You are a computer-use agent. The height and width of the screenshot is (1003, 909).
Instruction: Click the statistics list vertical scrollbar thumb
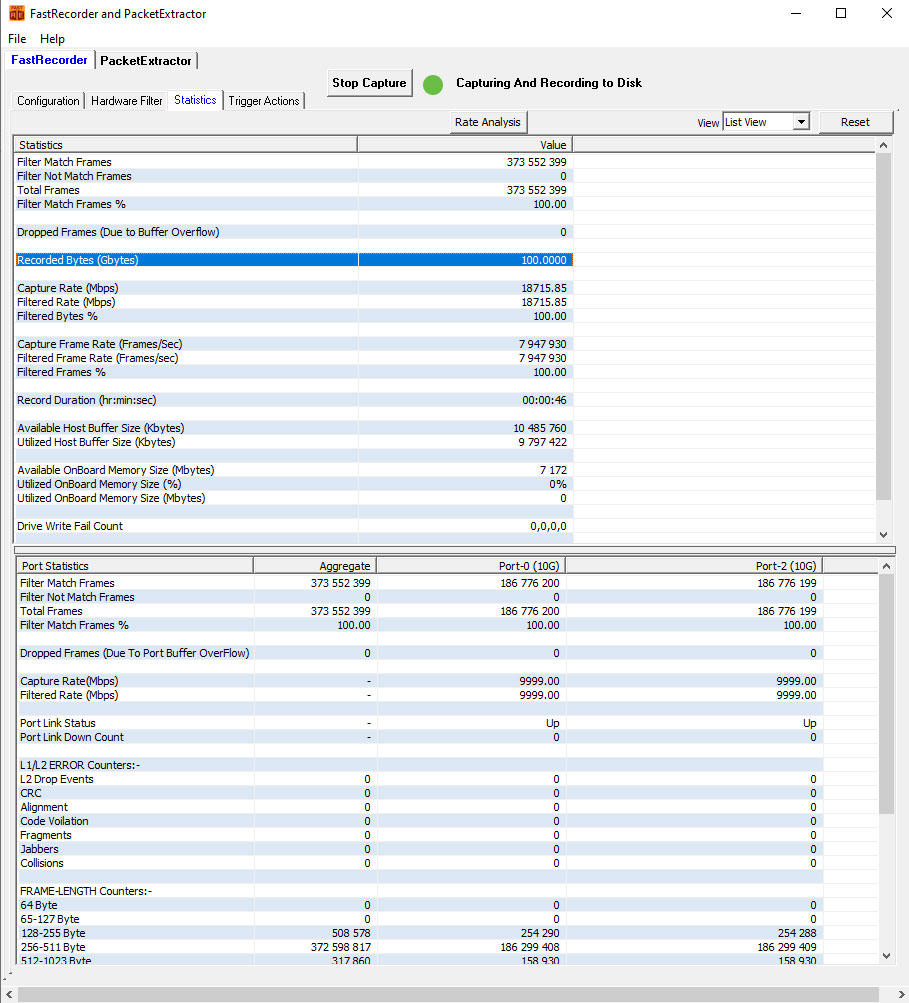883,326
